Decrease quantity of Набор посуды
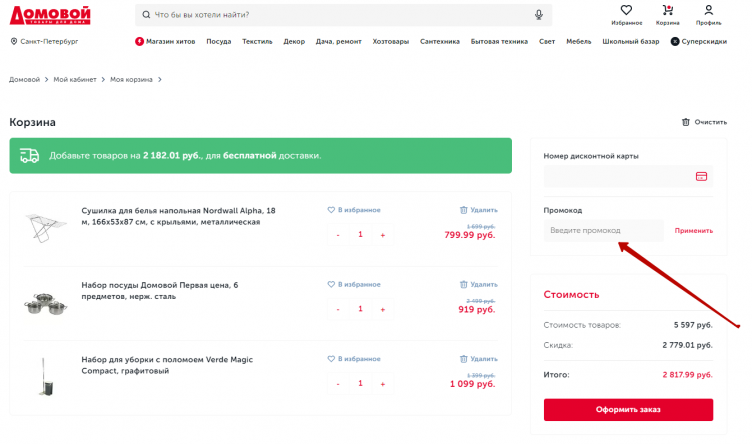 coord(338,309)
